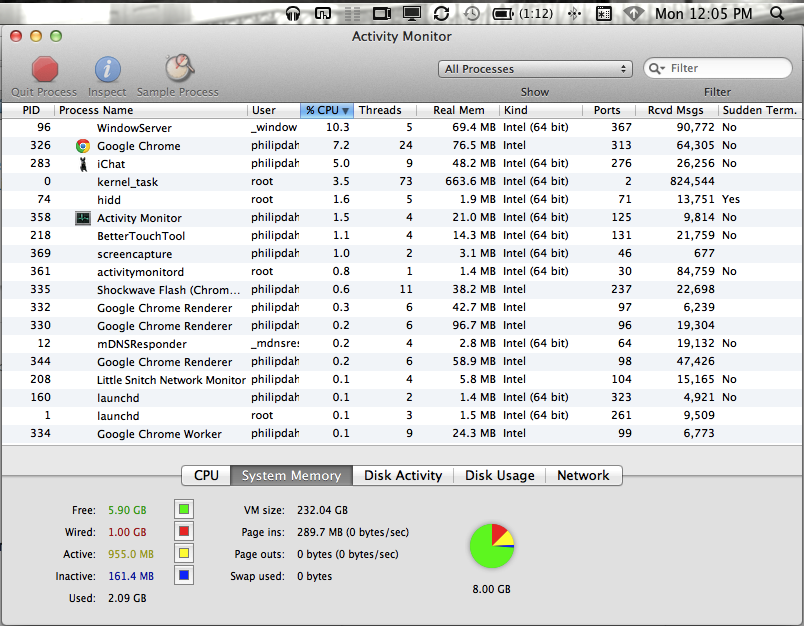Click the sync arrows icon in the menu bar
804x626 pixels.
pyautogui.click(x=441, y=13)
